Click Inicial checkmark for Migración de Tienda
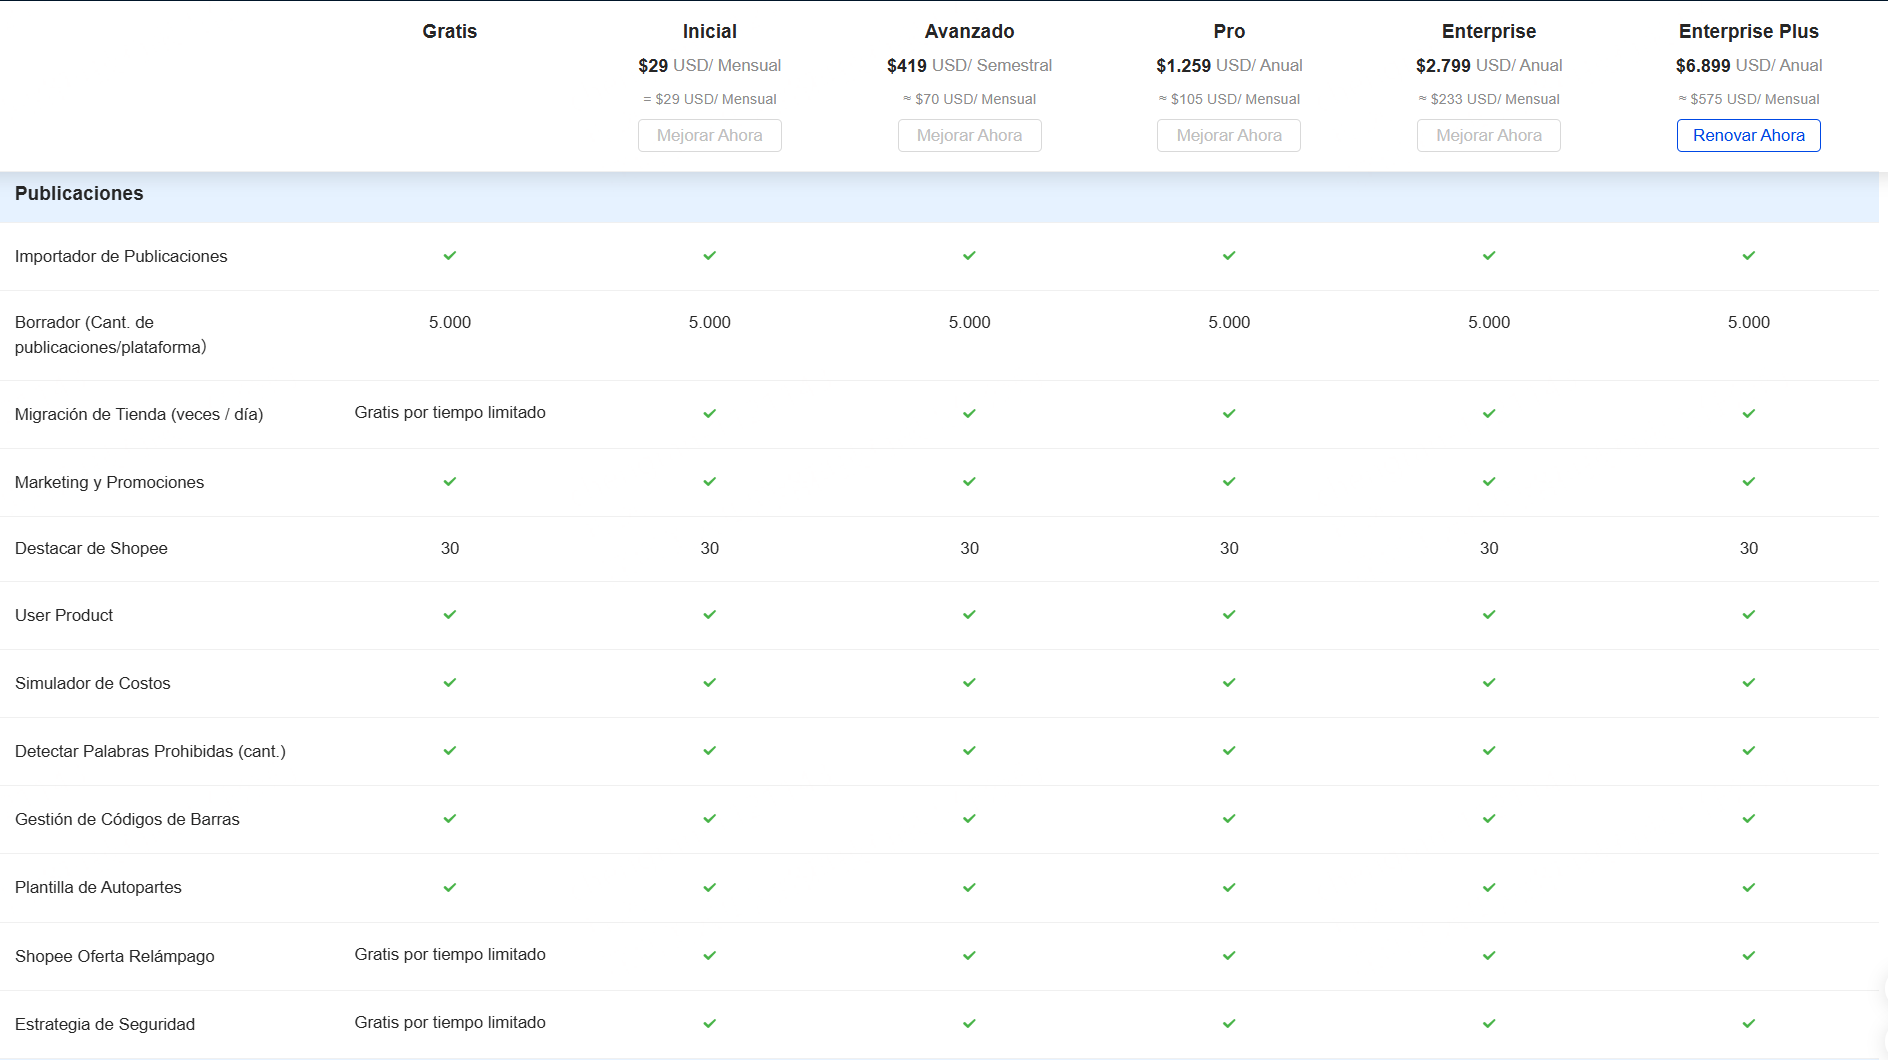The image size is (1888, 1060). click(x=709, y=414)
